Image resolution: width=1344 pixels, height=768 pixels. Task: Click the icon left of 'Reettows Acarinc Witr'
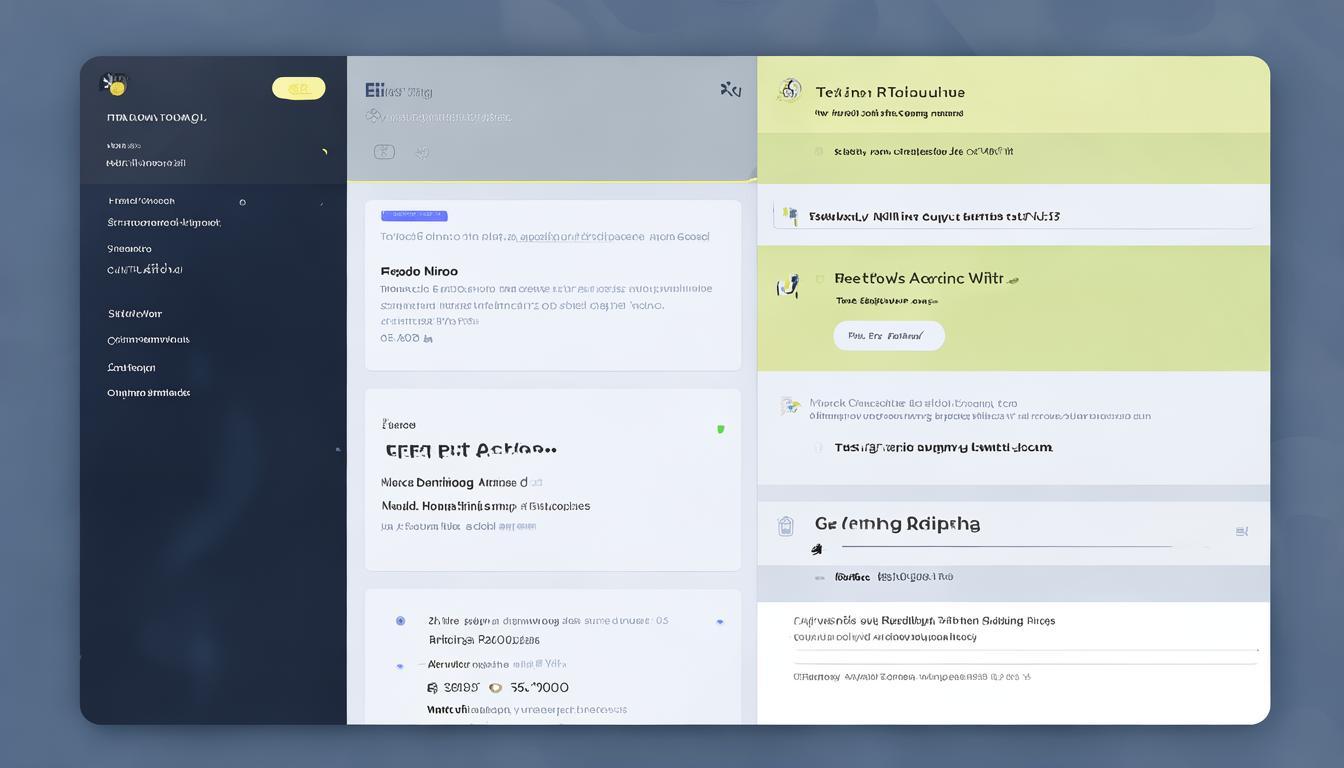(788, 287)
